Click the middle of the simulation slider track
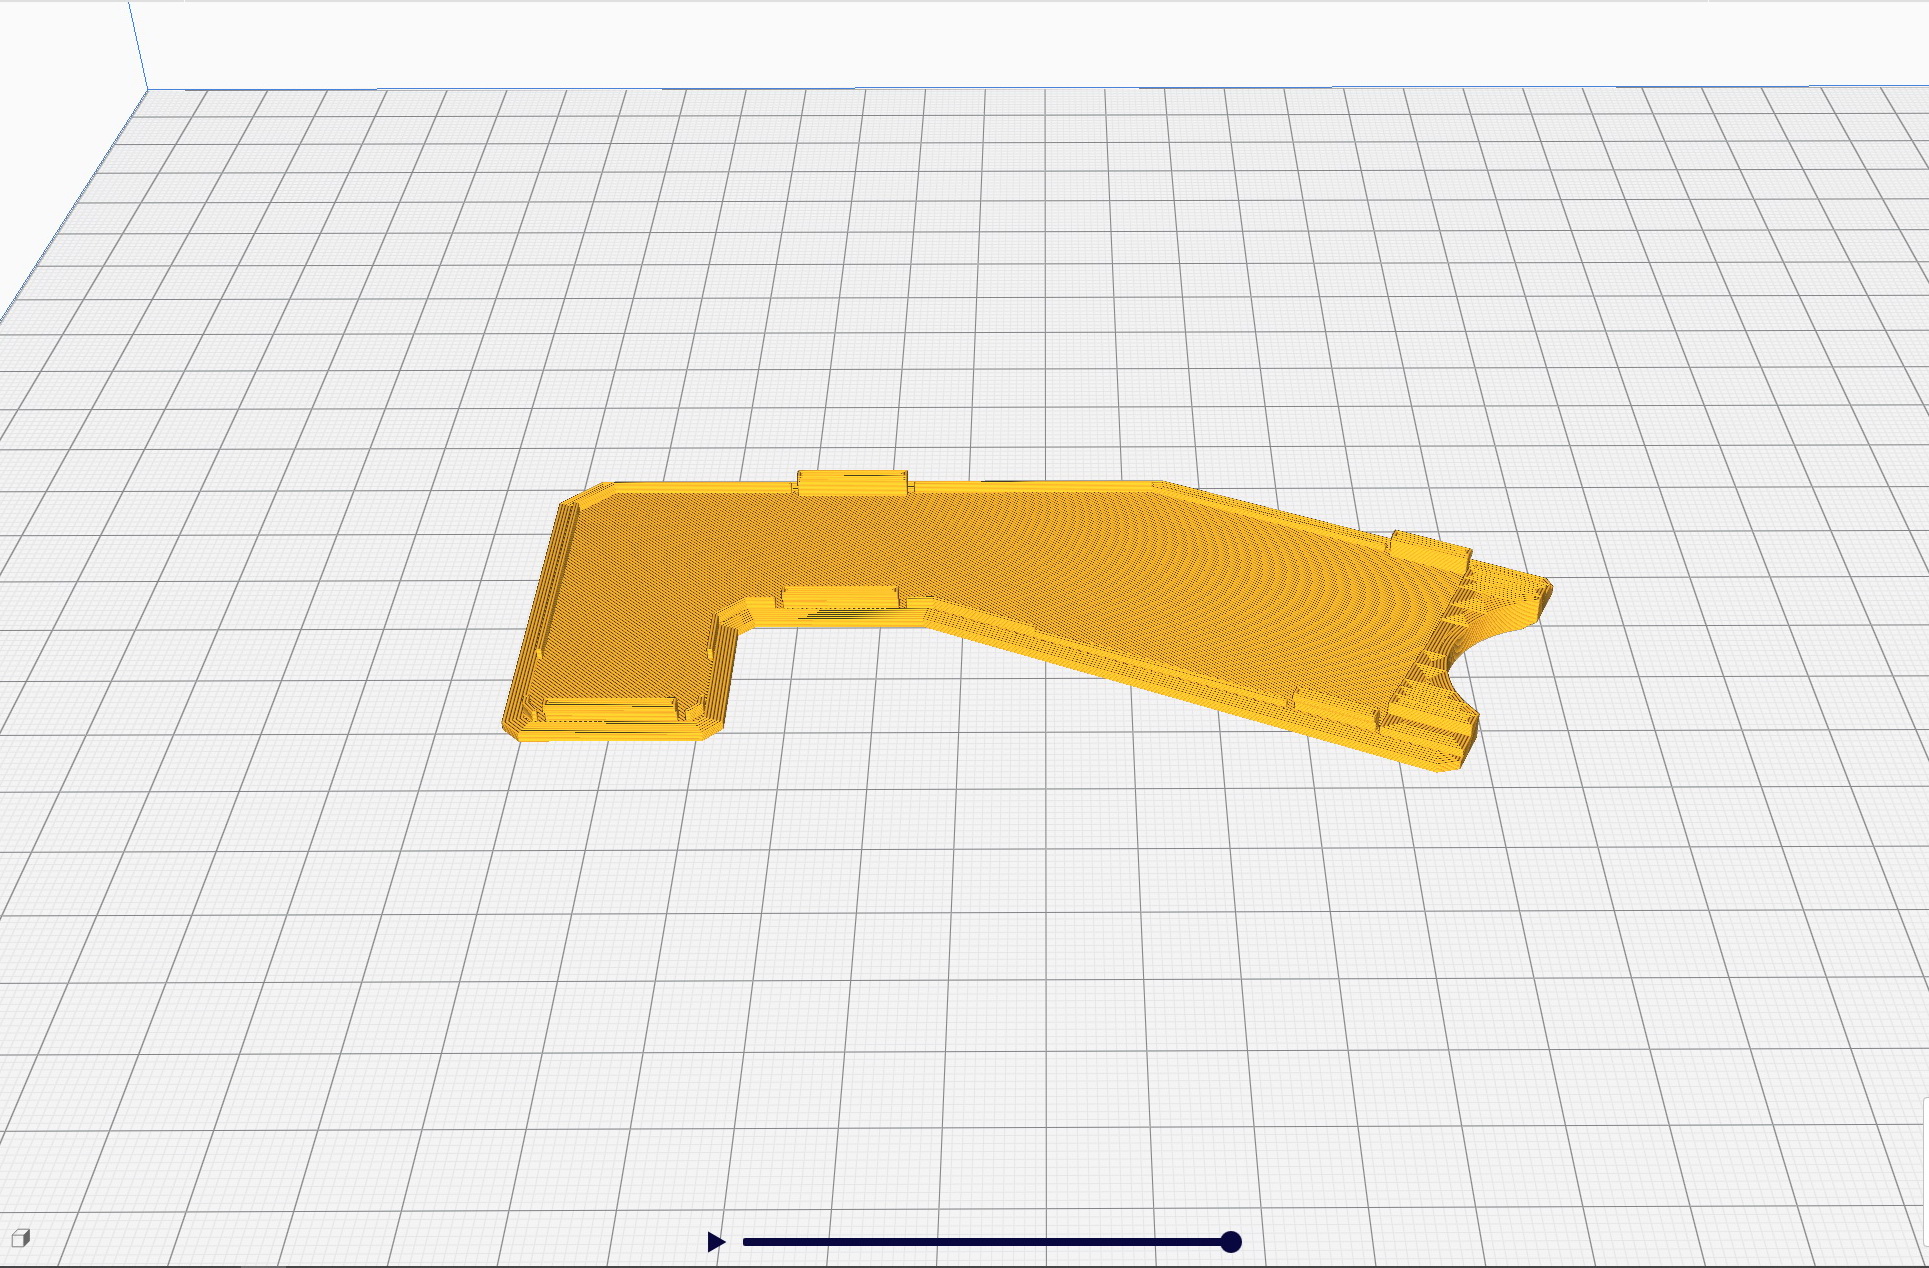Viewport: 1929px width, 1268px height. click(x=985, y=1242)
